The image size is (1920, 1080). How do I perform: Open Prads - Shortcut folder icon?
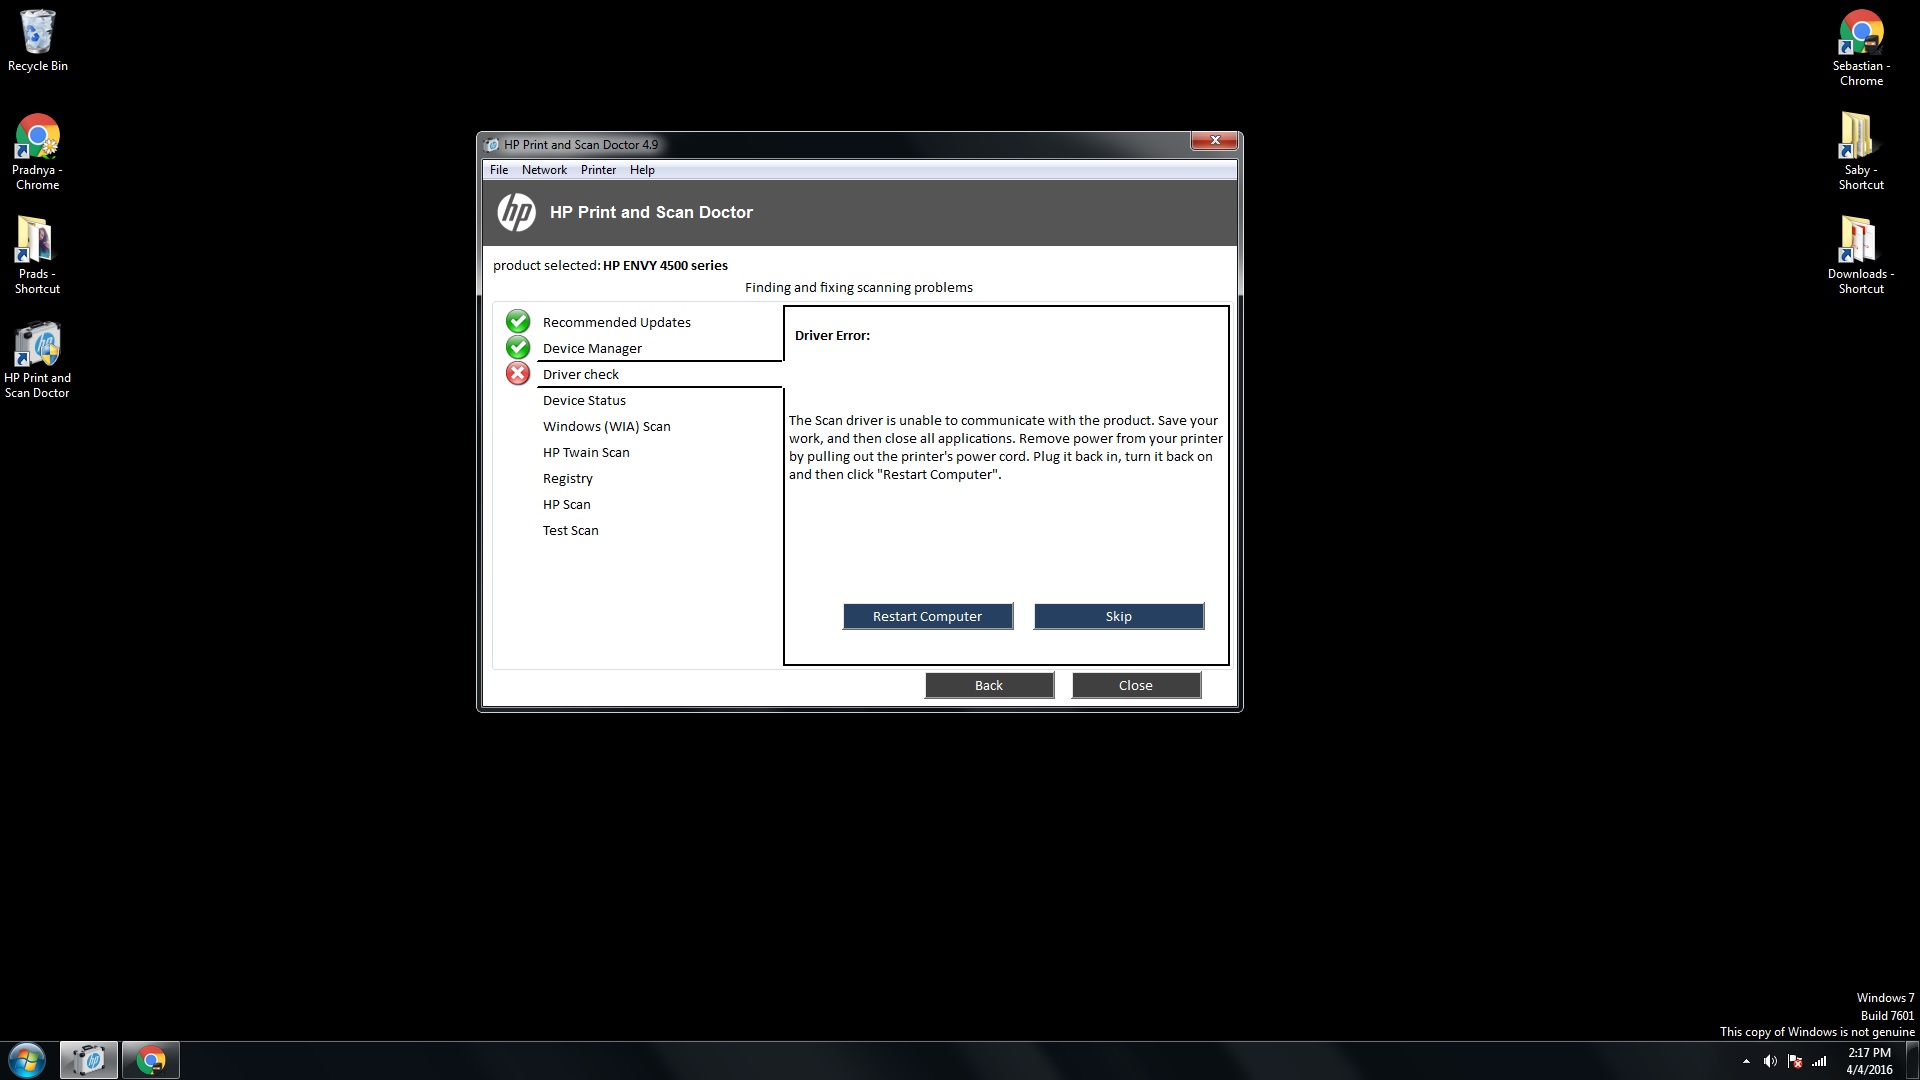(x=37, y=256)
